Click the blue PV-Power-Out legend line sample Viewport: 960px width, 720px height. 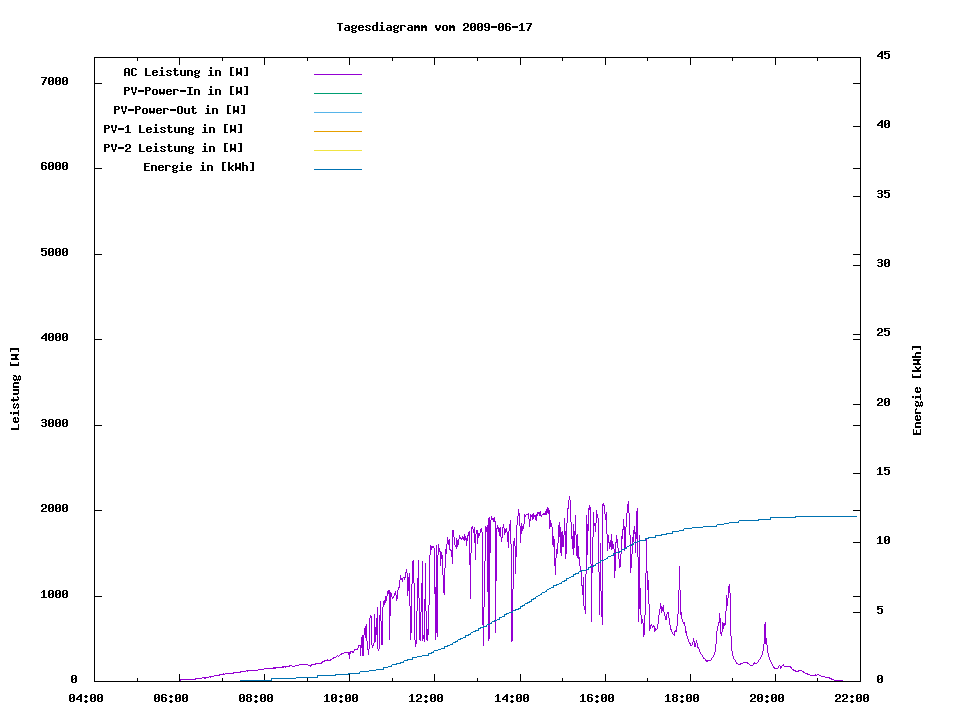click(x=337, y=112)
